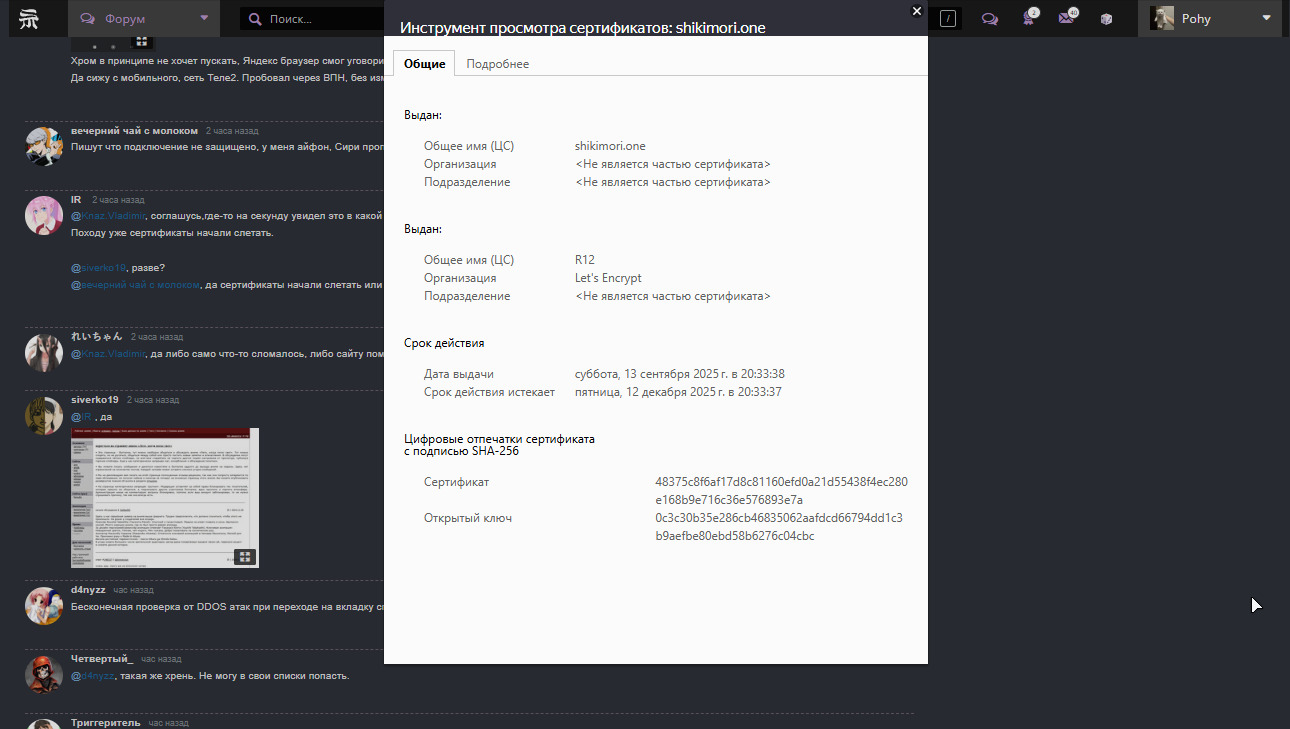This screenshot has width=1290, height=729.
Task: Click the expiry date пятница, 12 декабря 2025
Action: pos(678,392)
